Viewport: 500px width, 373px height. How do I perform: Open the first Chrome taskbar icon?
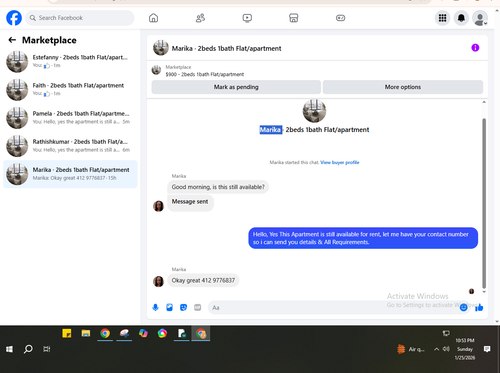point(105,333)
